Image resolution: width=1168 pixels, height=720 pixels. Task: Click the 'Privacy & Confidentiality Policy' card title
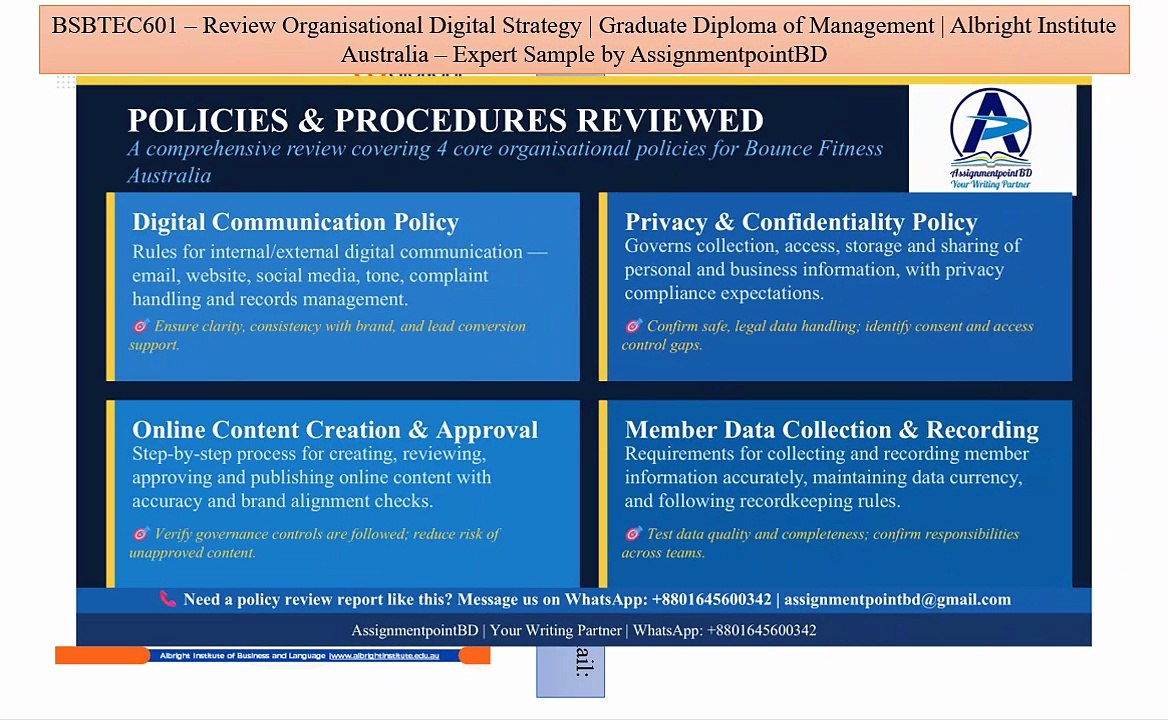tap(801, 222)
